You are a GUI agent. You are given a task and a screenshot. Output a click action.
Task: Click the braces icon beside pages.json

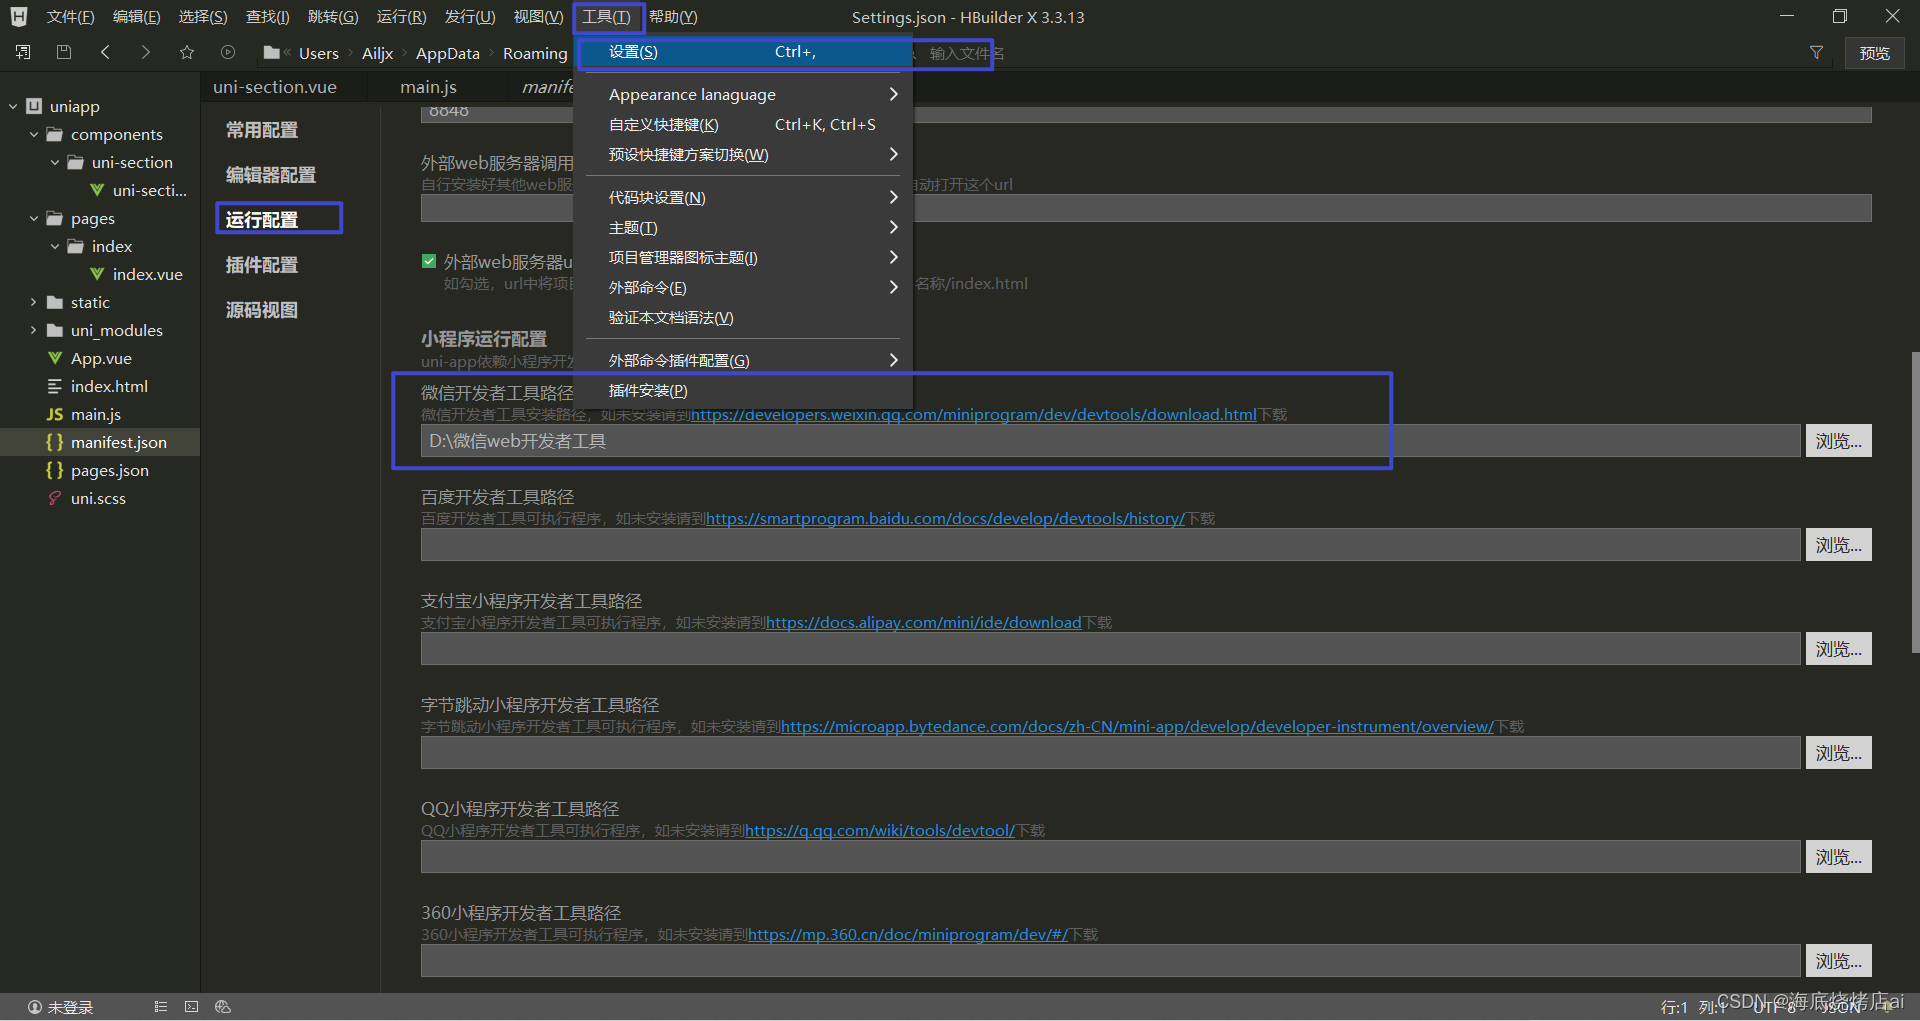[55, 470]
